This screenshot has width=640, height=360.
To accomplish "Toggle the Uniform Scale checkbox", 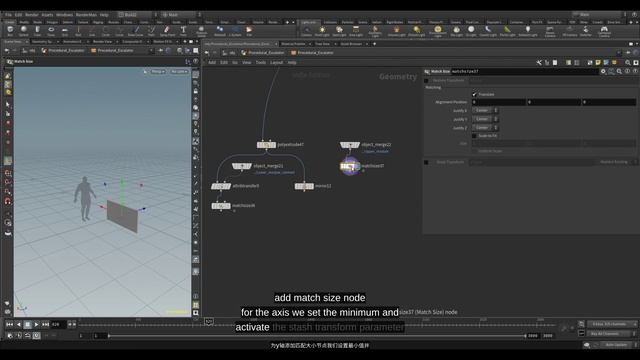I will pyautogui.click(x=475, y=151).
